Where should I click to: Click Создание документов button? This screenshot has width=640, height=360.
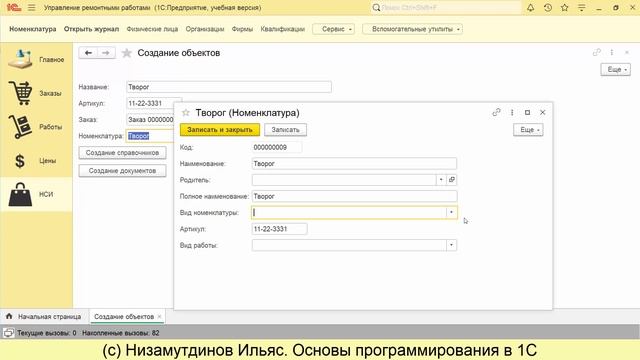click(x=122, y=171)
